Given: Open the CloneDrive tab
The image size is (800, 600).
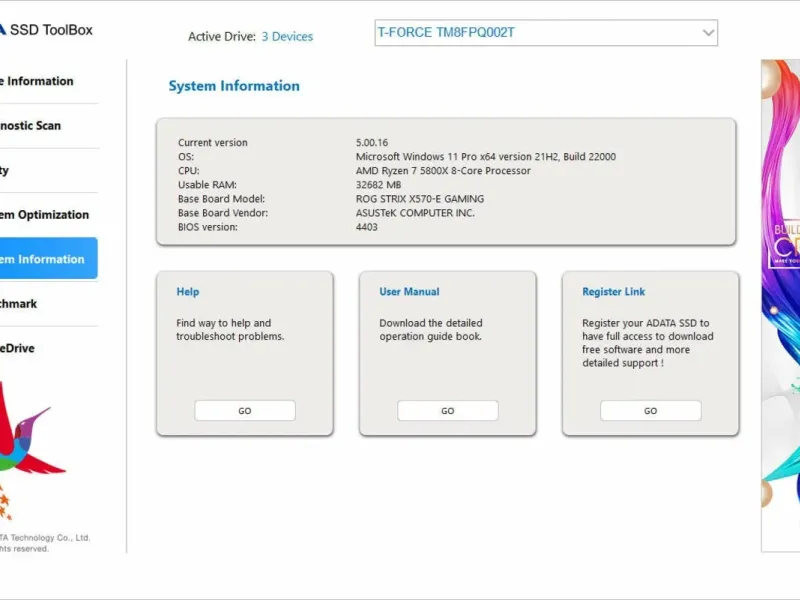Looking at the screenshot, I should pos(48,348).
